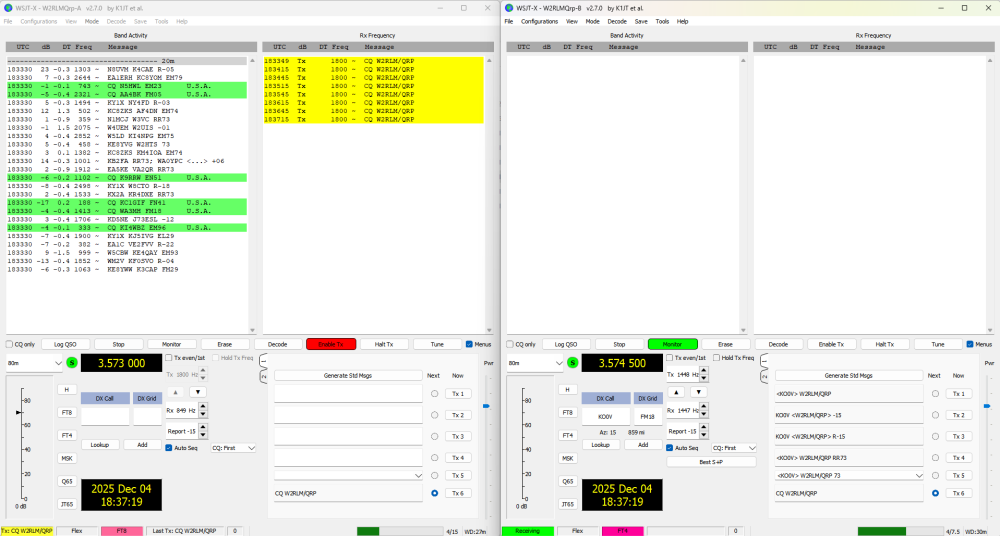
Task: Switch to FT4 mode button in window B
Action: (568, 436)
